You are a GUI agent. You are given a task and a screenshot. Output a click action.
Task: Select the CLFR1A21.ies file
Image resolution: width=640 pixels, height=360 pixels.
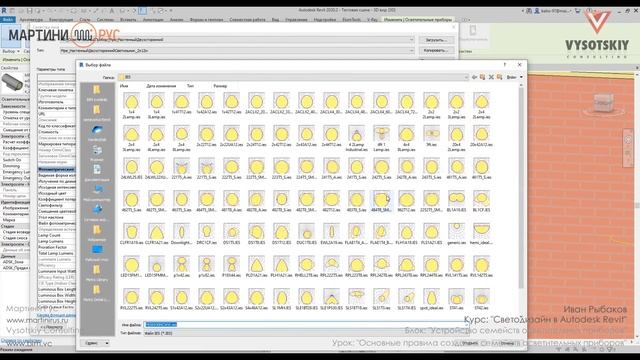156,234
